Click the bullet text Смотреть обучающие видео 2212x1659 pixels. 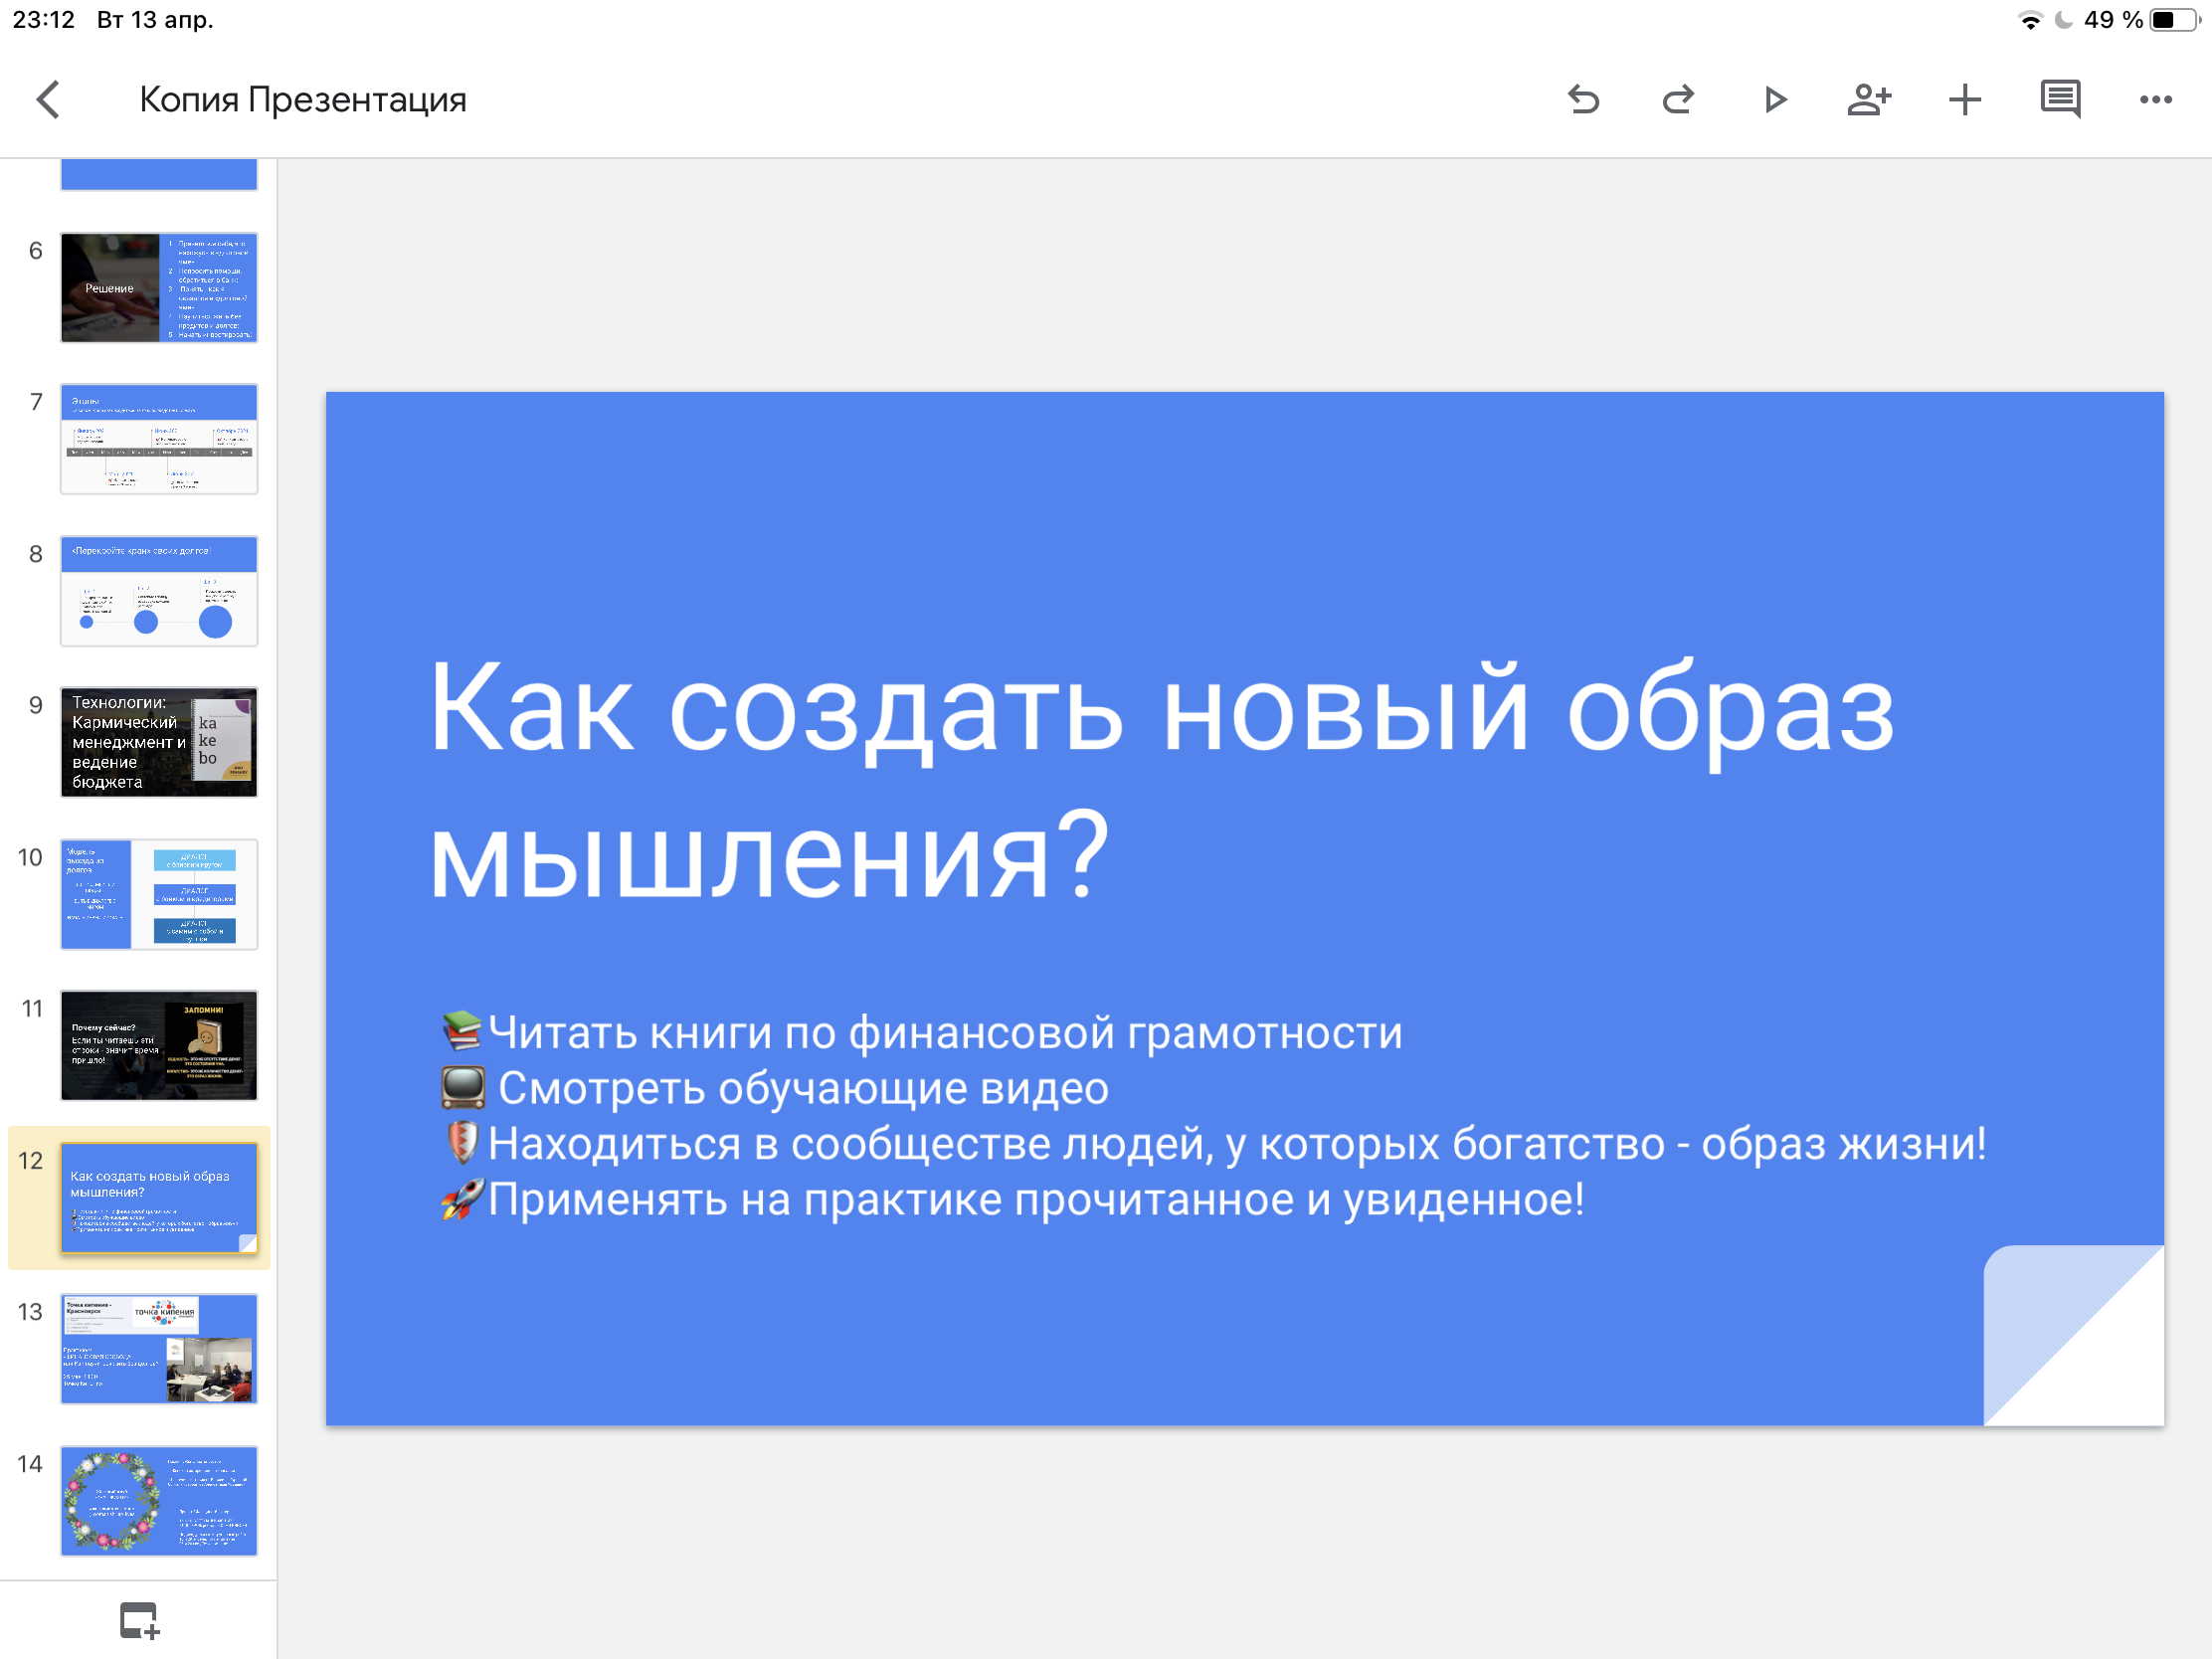[x=802, y=1088]
